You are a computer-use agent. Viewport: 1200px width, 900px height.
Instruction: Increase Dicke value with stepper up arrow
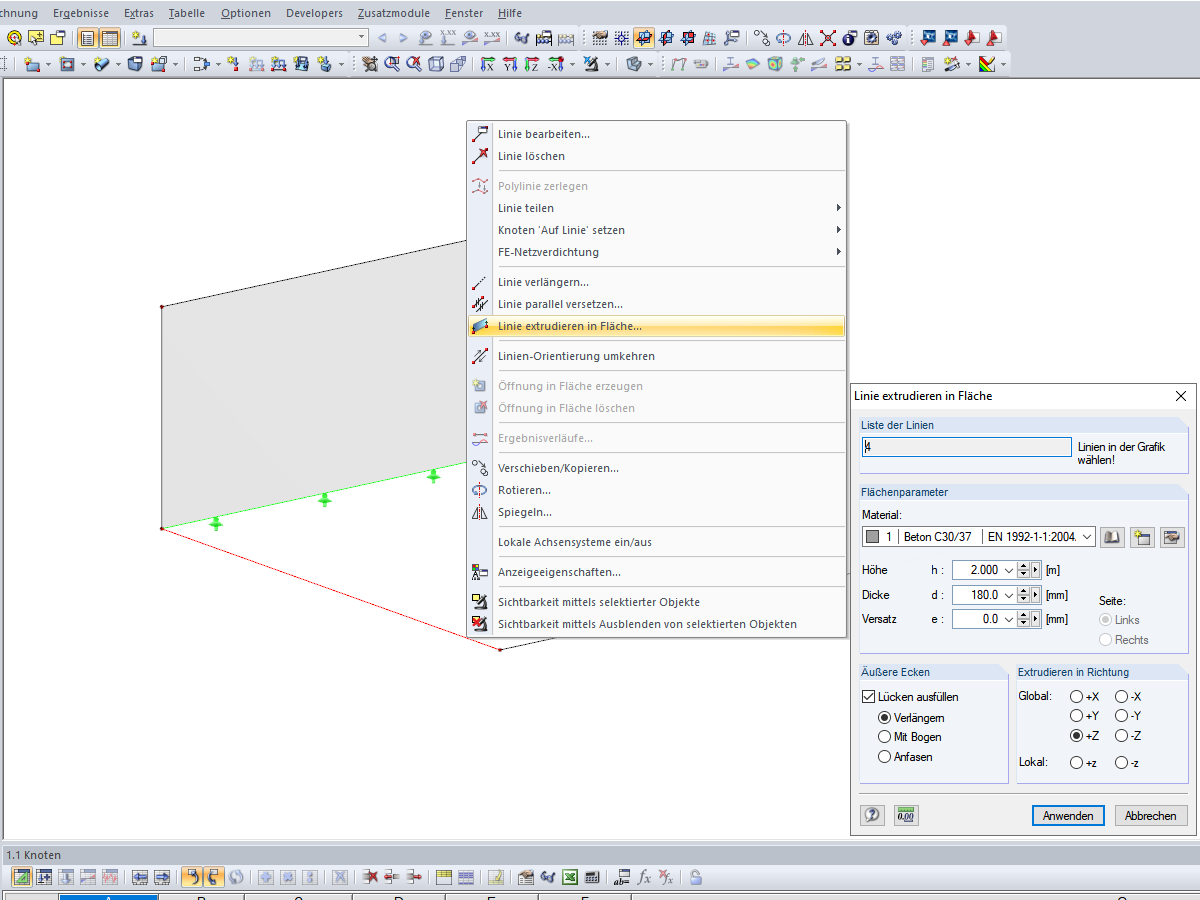tap(1022, 591)
